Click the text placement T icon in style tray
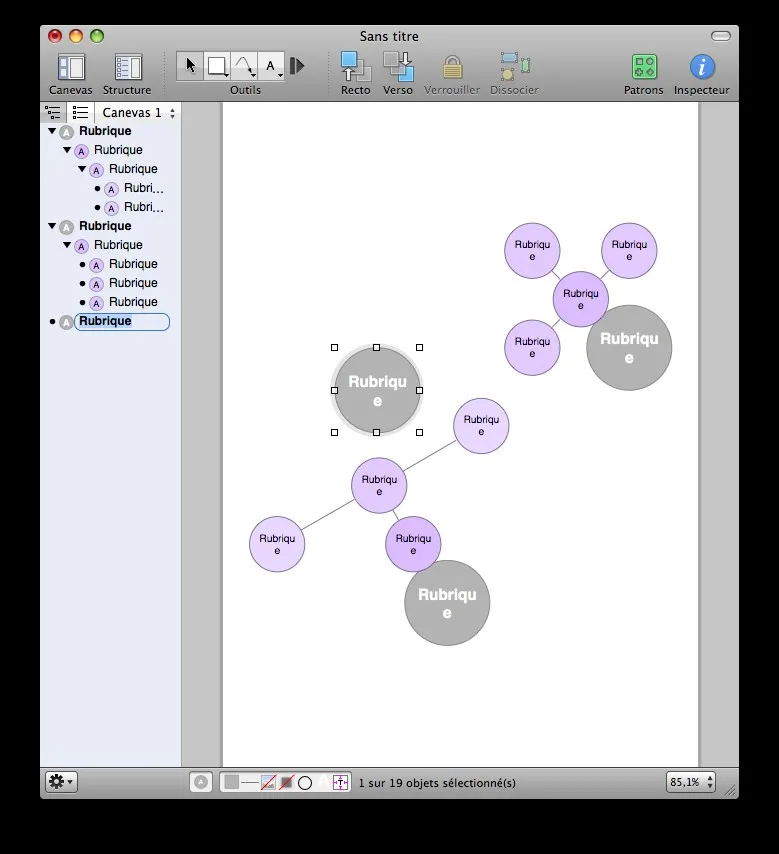The width and height of the screenshot is (779, 854). (340, 783)
